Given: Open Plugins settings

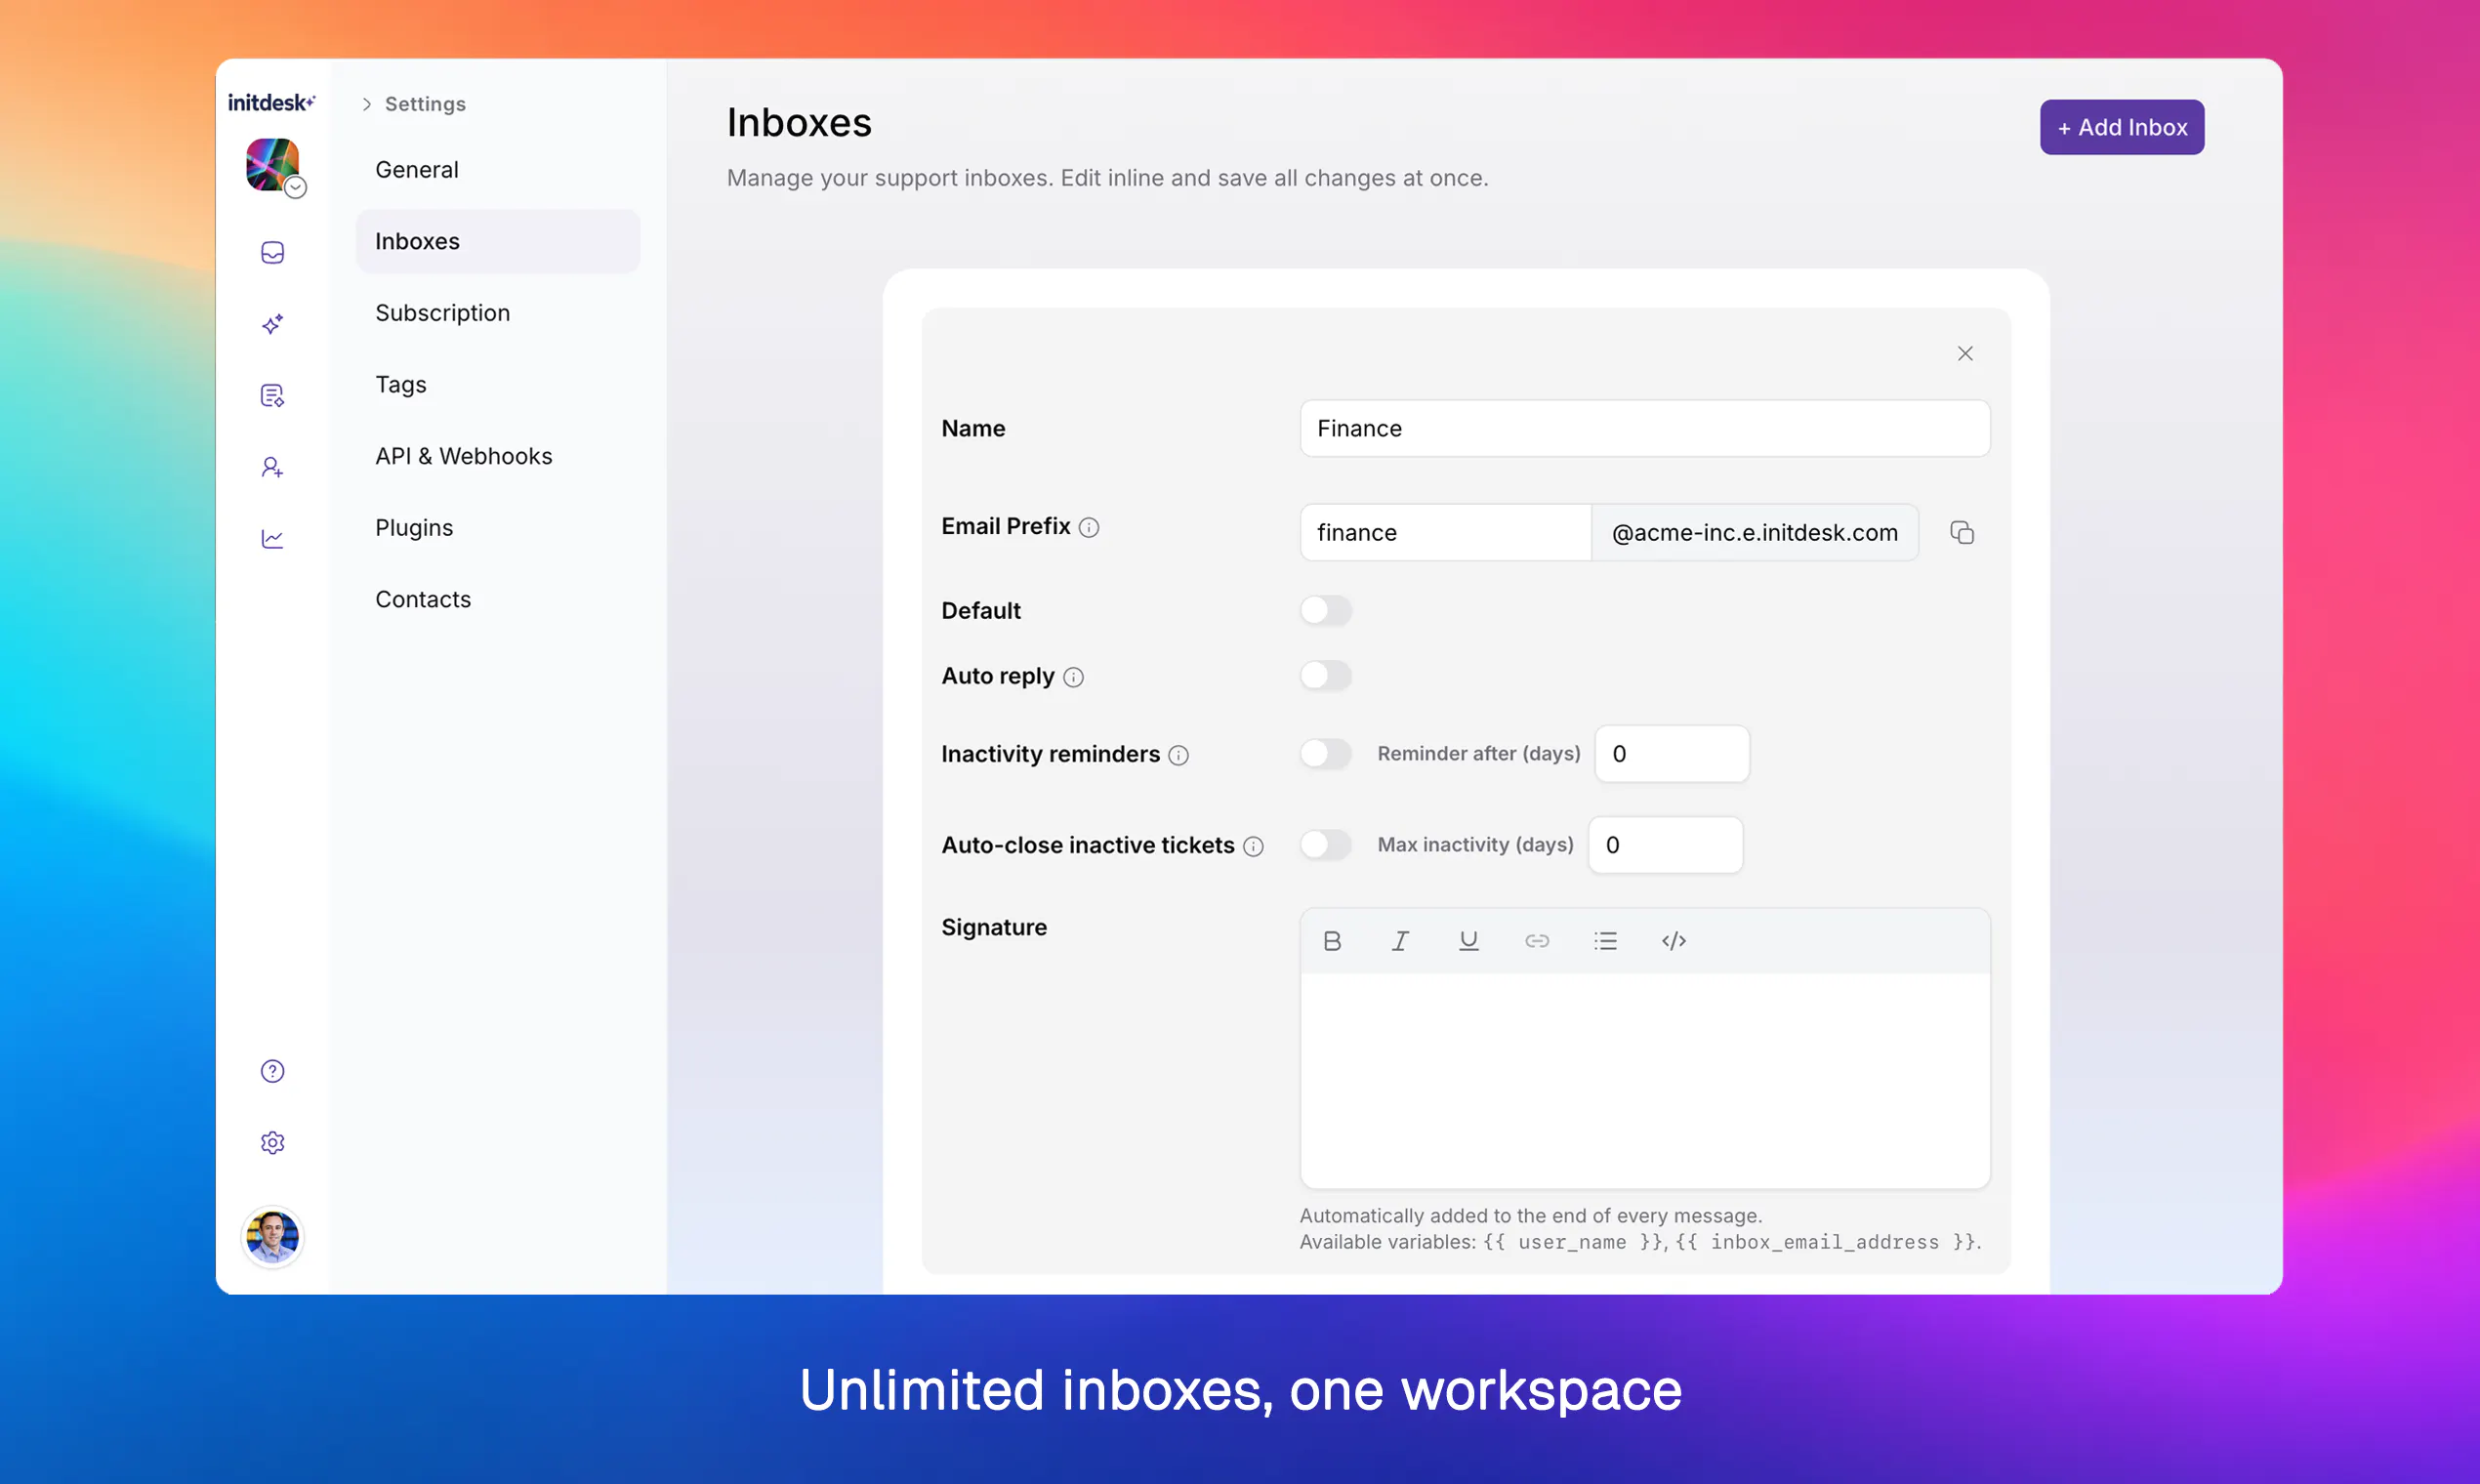Looking at the screenshot, I should point(498,527).
